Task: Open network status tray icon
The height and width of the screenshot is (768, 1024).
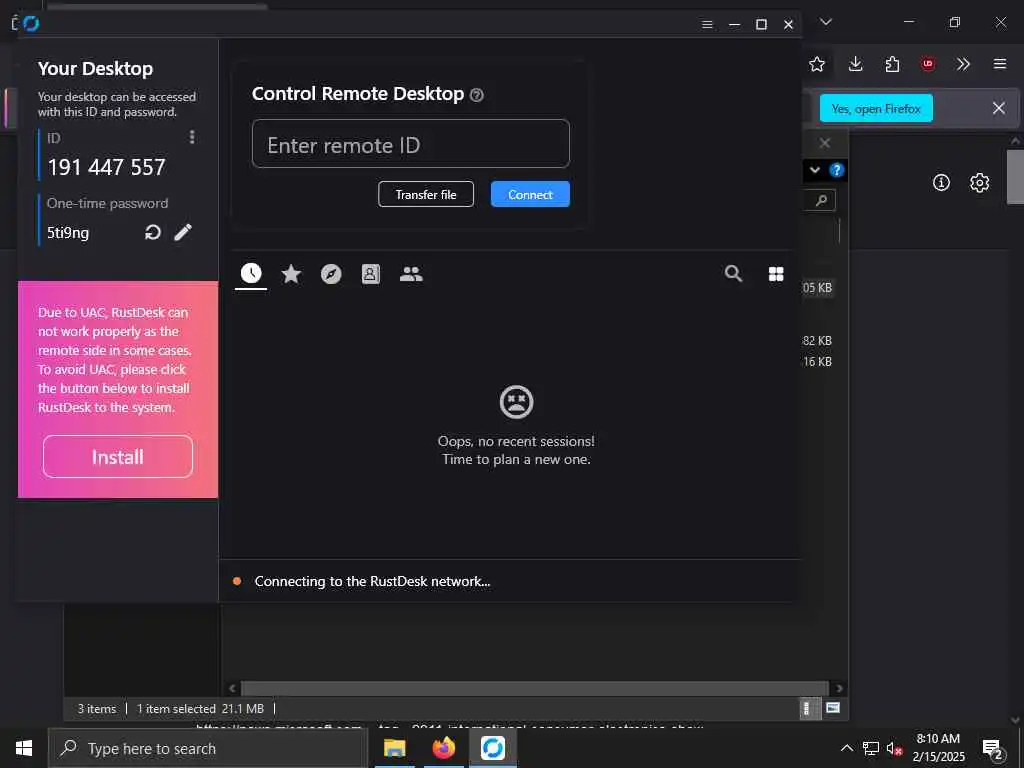Action: point(871,748)
